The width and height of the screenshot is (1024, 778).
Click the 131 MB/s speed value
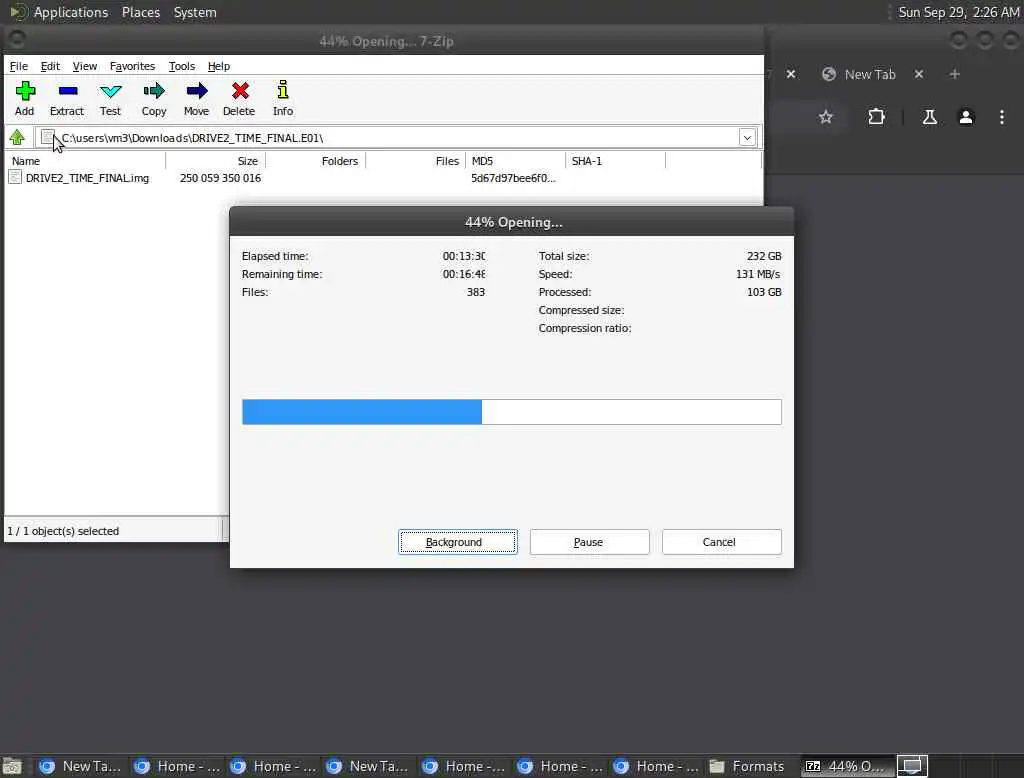tap(758, 274)
